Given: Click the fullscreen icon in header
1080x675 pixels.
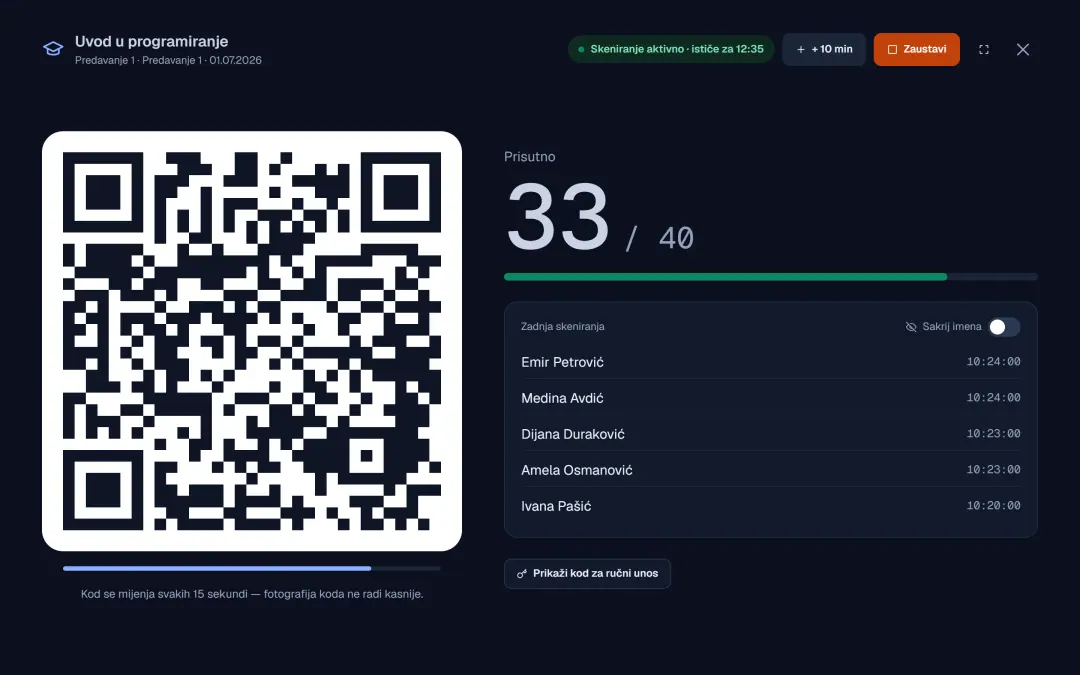Looking at the screenshot, I should tap(984, 50).
